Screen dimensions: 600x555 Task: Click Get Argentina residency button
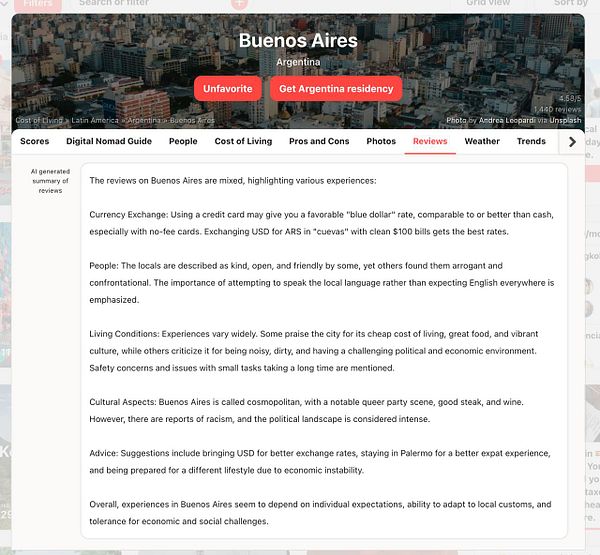(x=336, y=89)
